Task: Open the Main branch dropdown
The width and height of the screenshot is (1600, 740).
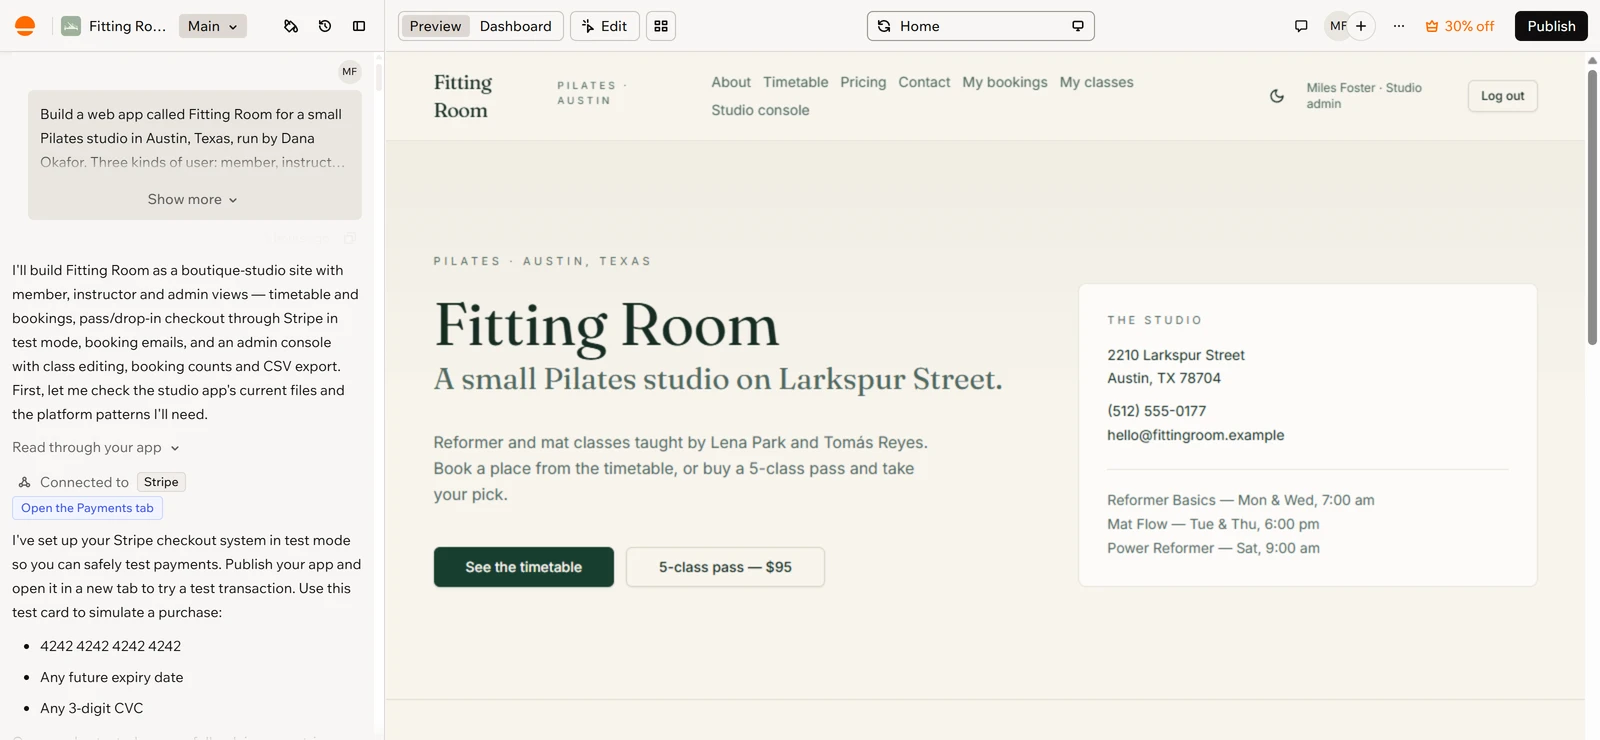Action: click(213, 26)
